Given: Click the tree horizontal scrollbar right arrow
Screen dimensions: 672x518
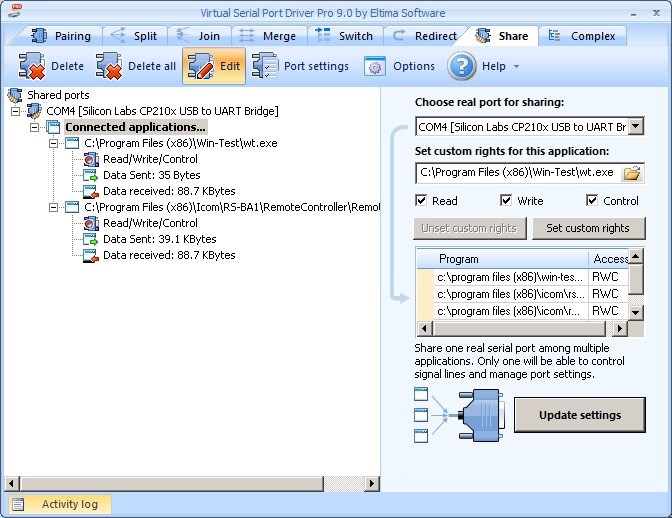Looking at the screenshot, I should tap(372, 483).
